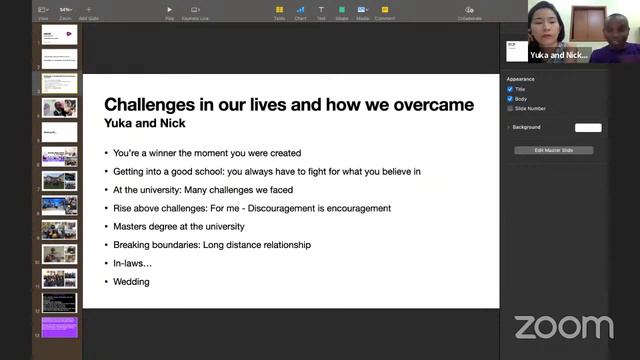Insert a chart using the Chart icon

point(300,10)
